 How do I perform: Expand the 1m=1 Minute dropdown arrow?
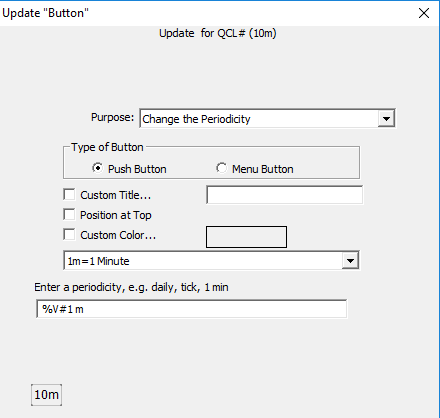point(350,261)
